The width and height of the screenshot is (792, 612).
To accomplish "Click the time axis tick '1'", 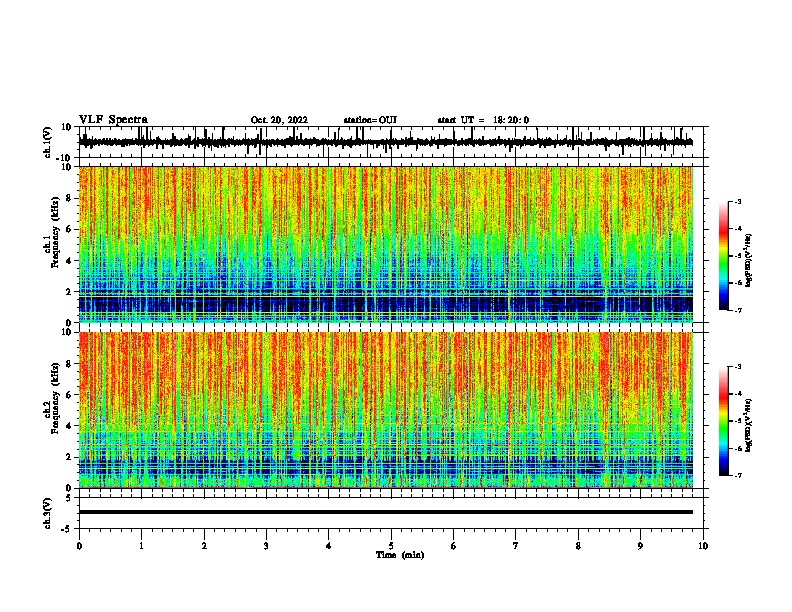I will (x=141, y=546).
